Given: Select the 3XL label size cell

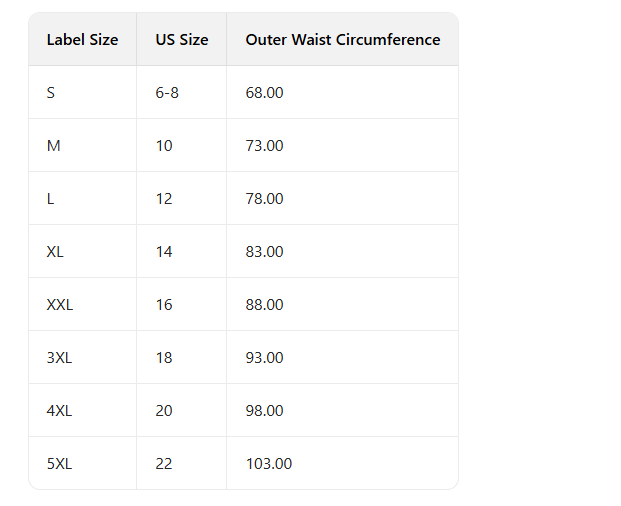Looking at the screenshot, I should [58, 358].
